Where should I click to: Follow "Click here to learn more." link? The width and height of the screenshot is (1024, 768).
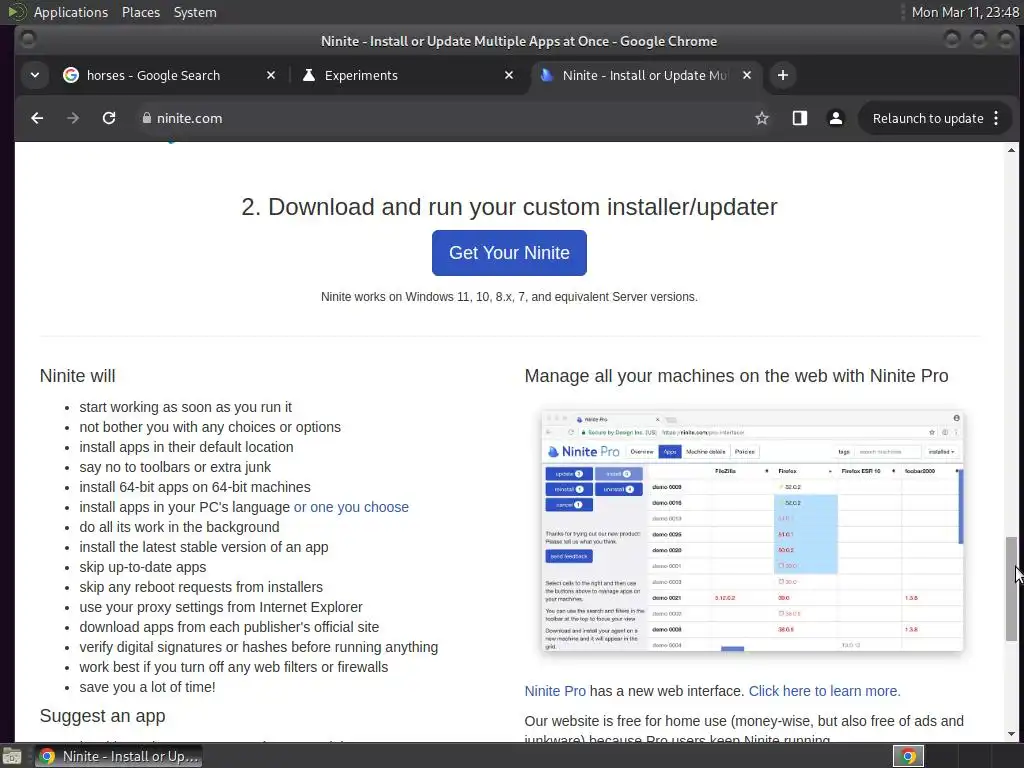(x=824, y=691)
